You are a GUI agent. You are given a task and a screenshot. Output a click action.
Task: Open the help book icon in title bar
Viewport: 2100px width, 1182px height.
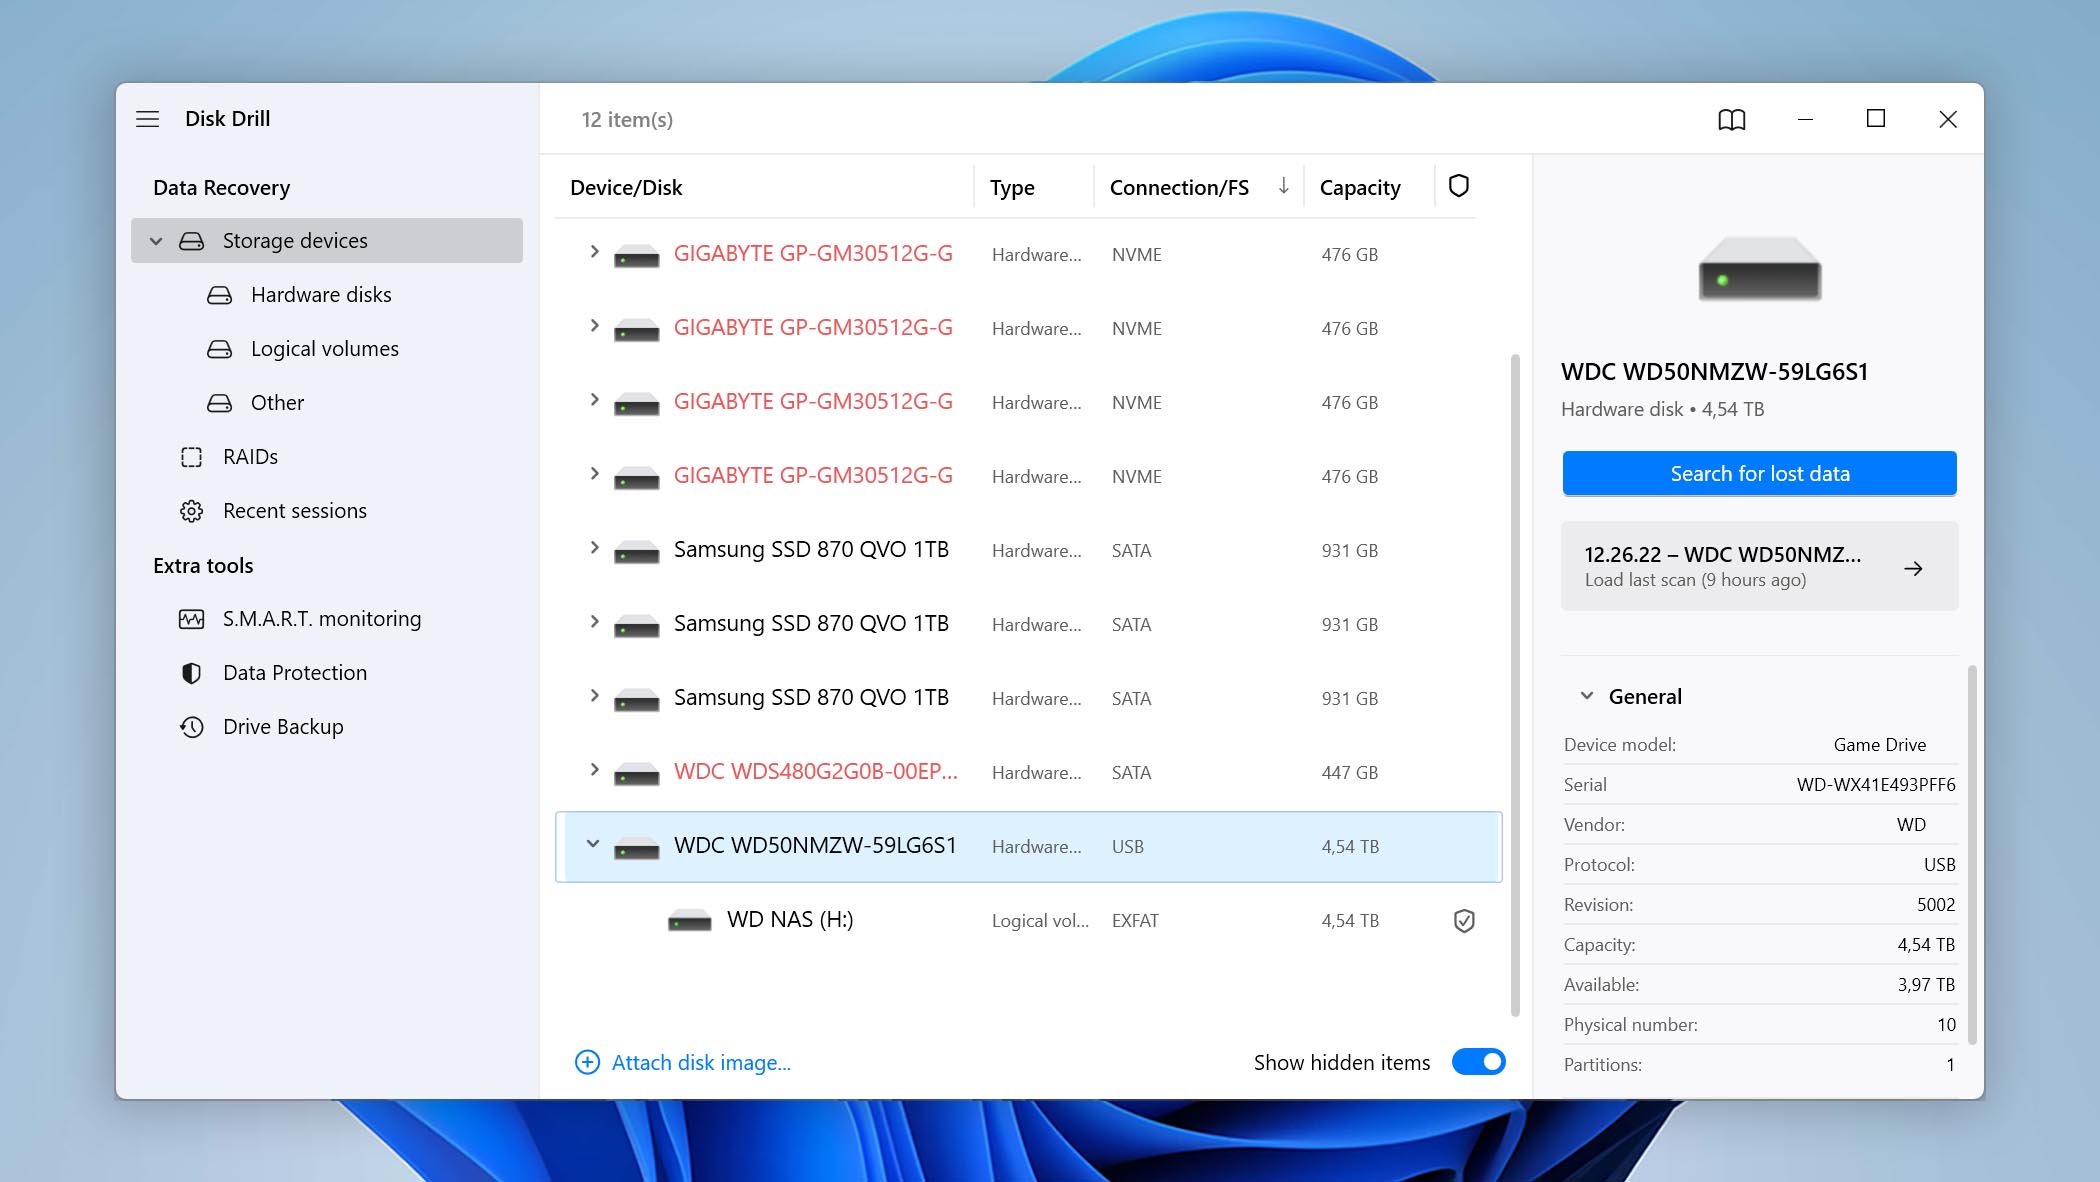(1731, 120)
